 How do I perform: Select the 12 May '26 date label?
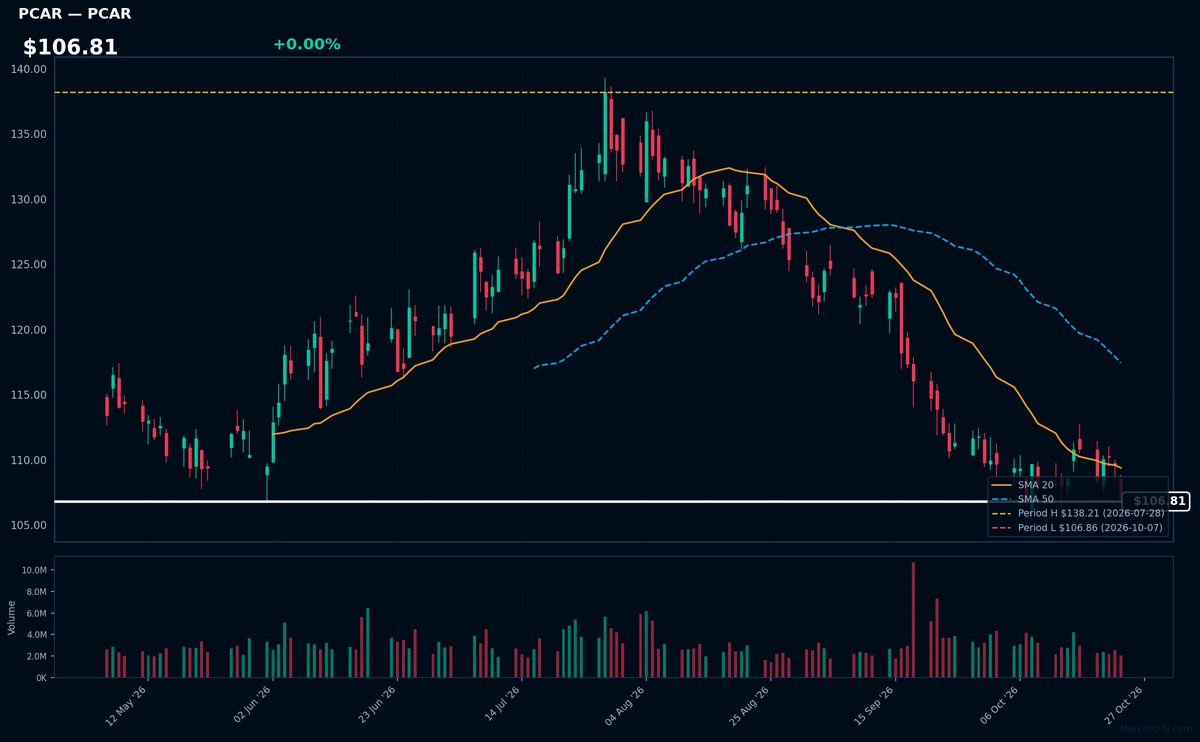pyautogui.click(x=126, y=704)
